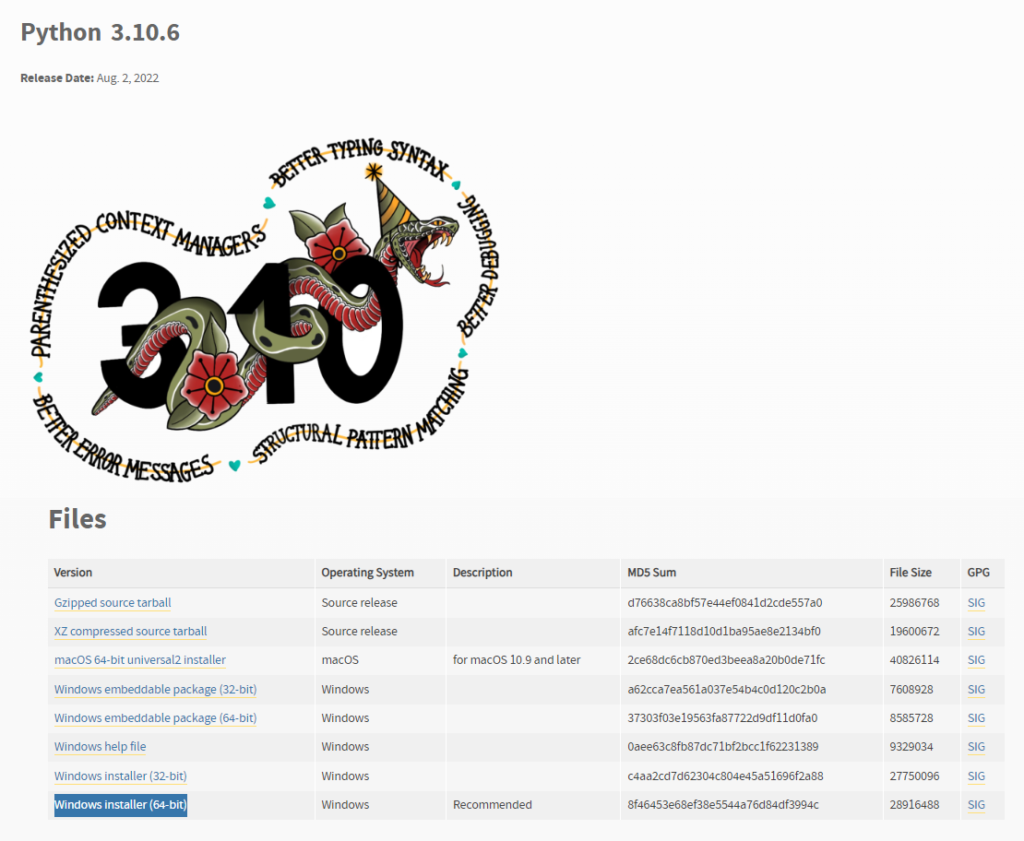Click file size 9329034
The height and width of the screenshot is (841, 1024).
tap(911, 747)
